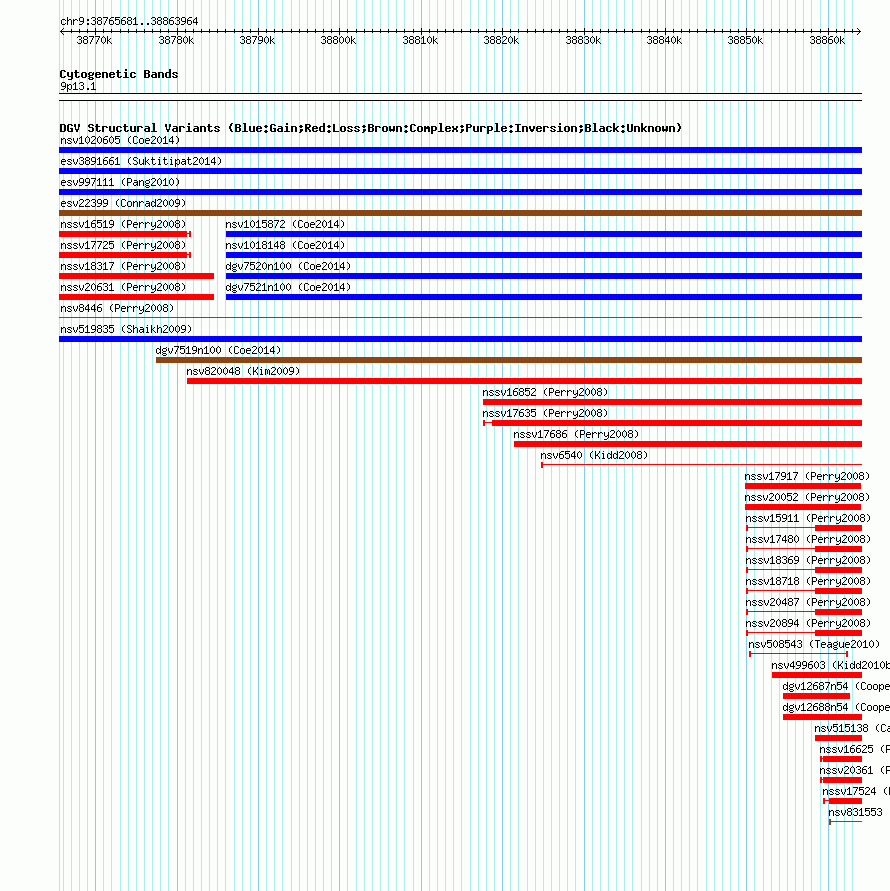
Task: Select the nssv20052 (Perry2008) label
Action: click(x=808, y=498)
